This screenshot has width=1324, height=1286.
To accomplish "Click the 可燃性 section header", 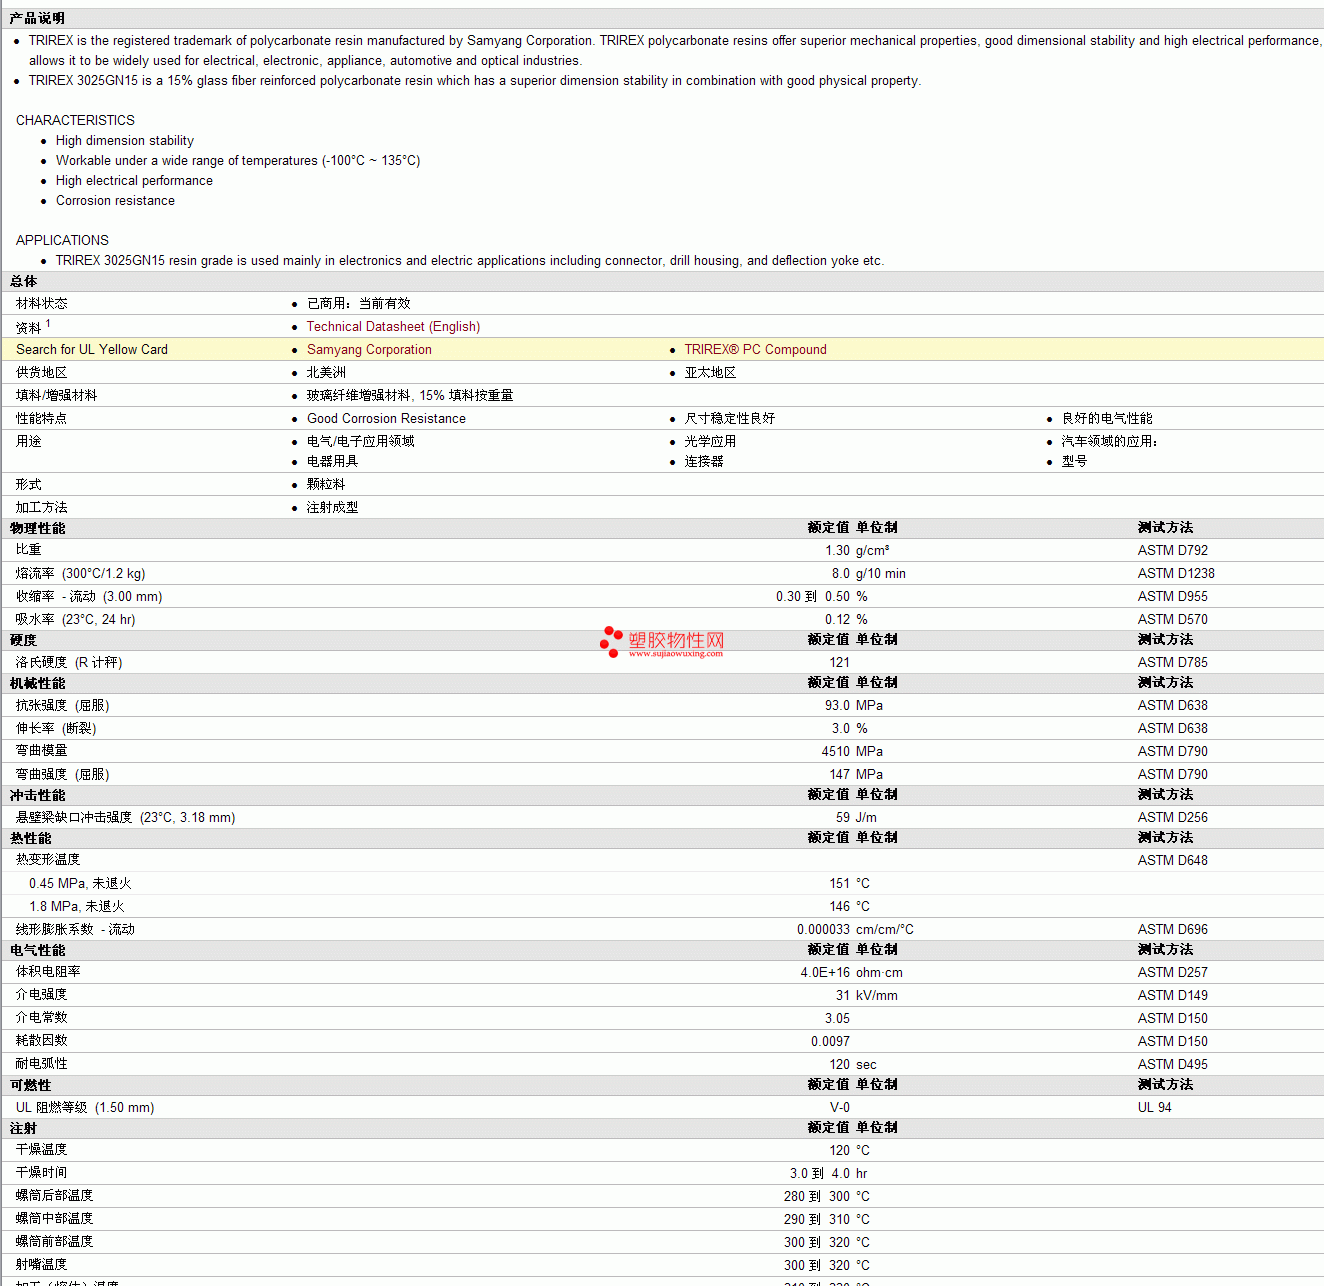I will pyautogui.click(x=30, y=1086).
